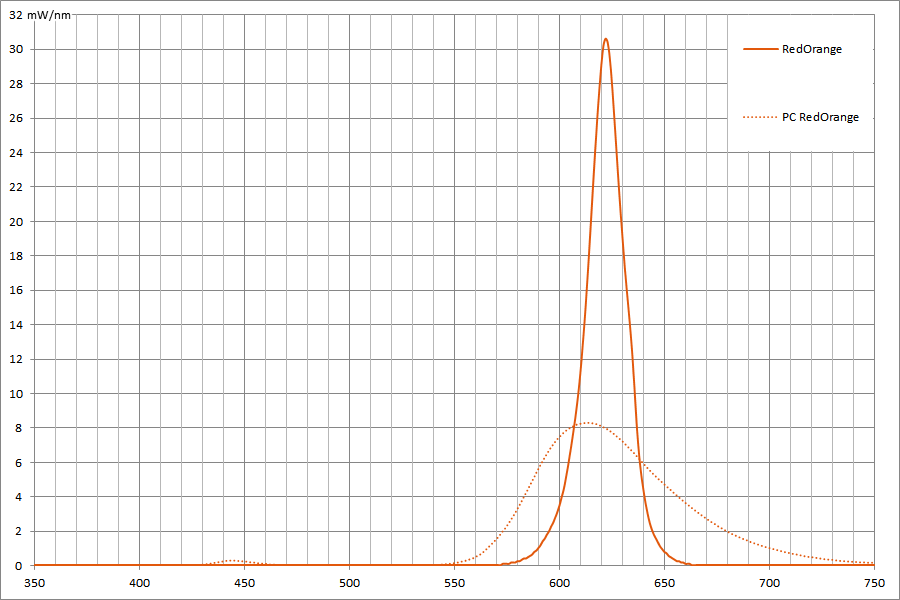Click the 0 y-axis tick label
900x600 pixels.
coord(20,565)
